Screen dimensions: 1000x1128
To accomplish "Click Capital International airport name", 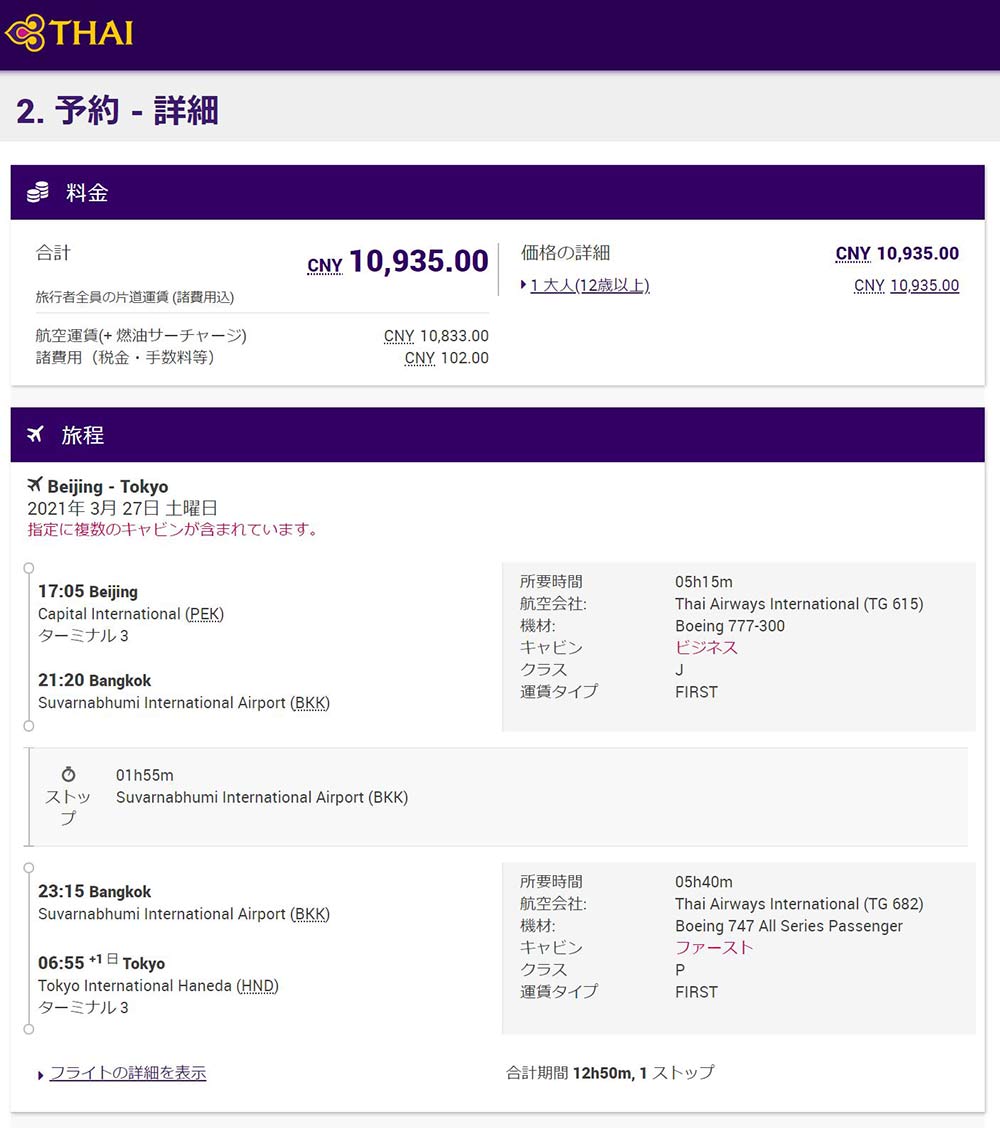I will [109, 614].
